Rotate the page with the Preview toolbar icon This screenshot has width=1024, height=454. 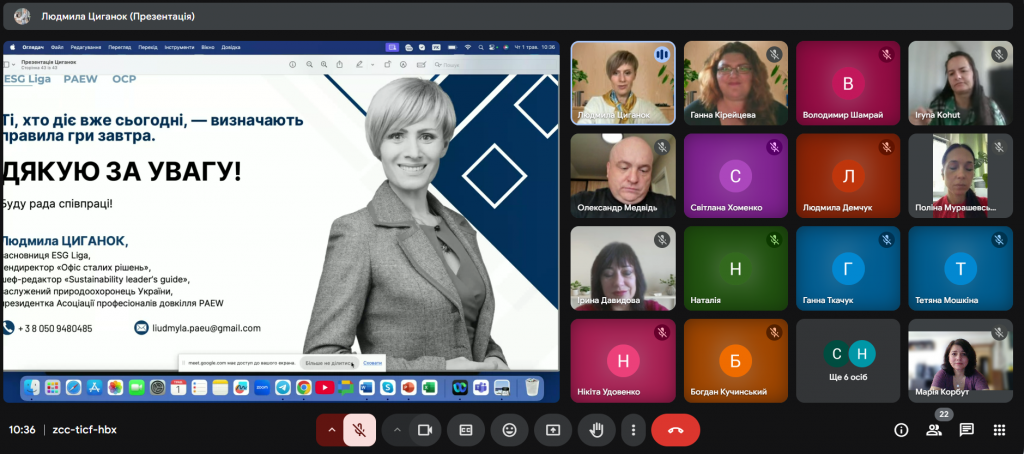click(x=387, y=64)
